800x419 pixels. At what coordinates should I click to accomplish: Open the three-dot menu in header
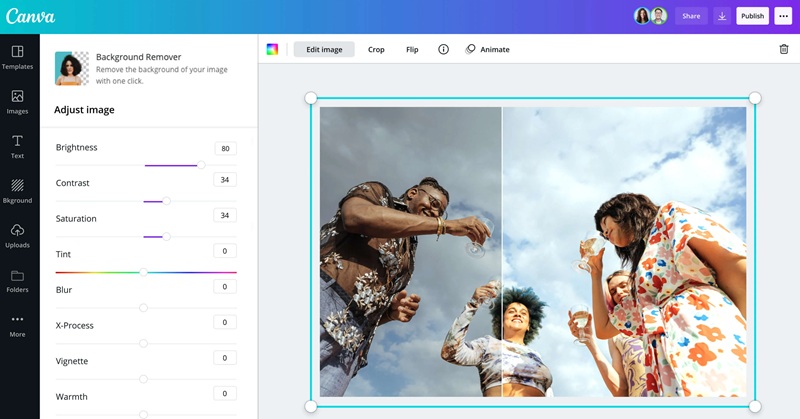[783, 16]
